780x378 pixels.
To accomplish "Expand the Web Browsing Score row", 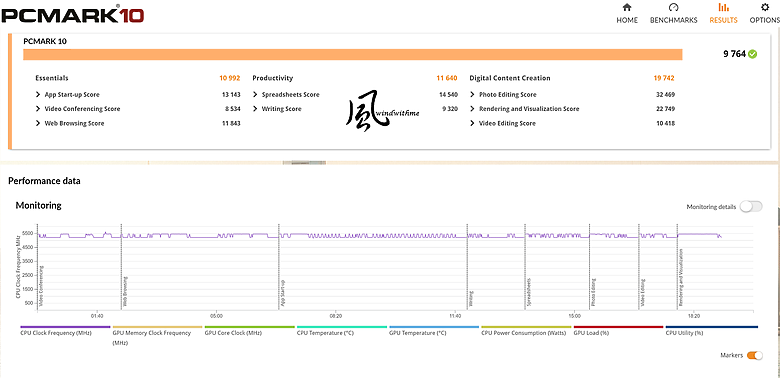I will pos(138,123).
